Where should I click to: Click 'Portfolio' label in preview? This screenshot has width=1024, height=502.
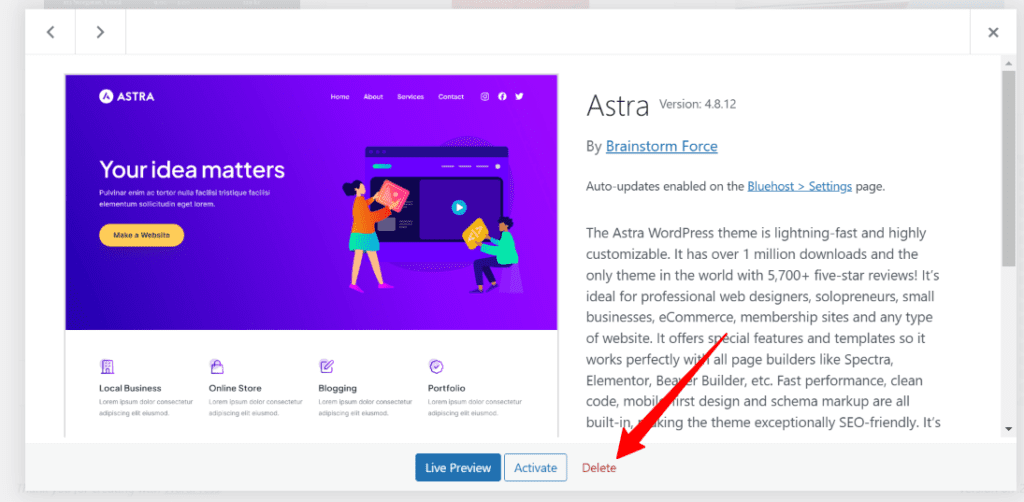(447, 388)
